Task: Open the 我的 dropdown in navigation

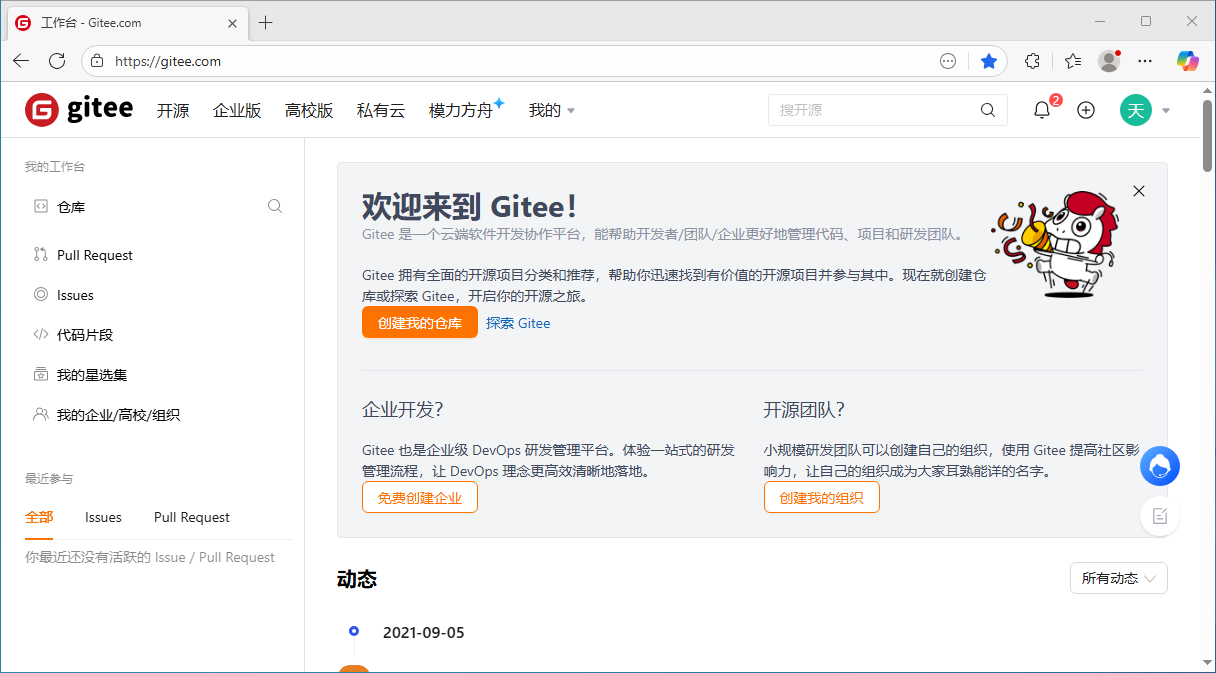Action: pyautogui.click(x=552, y=110)
